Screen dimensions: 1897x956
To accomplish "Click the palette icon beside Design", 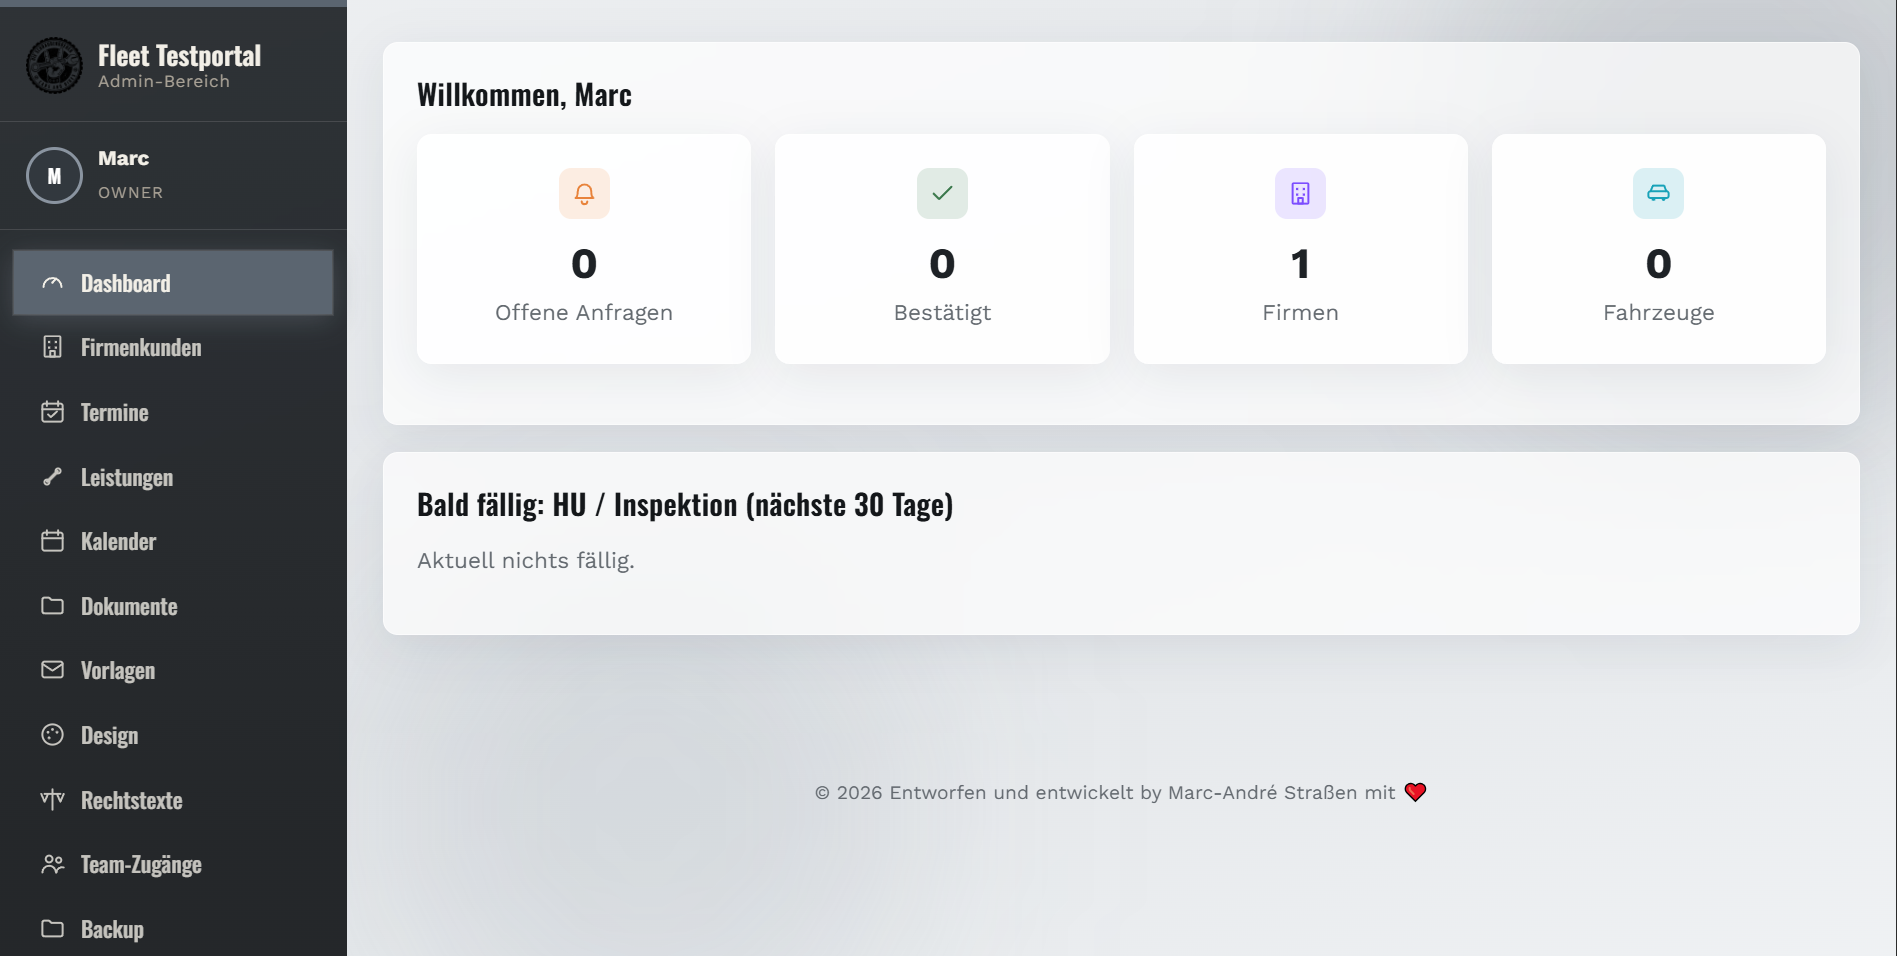I will (53, 735).
